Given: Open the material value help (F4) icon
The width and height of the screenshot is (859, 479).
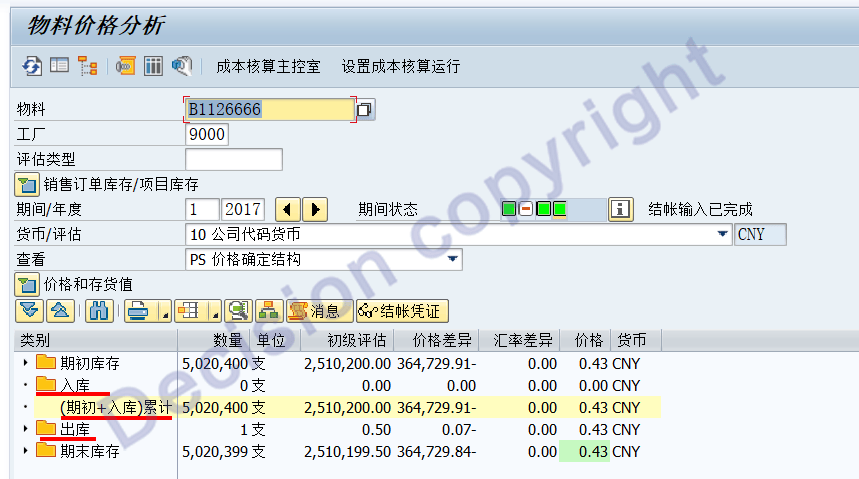Looking at the screenshot, I should 366,109.
